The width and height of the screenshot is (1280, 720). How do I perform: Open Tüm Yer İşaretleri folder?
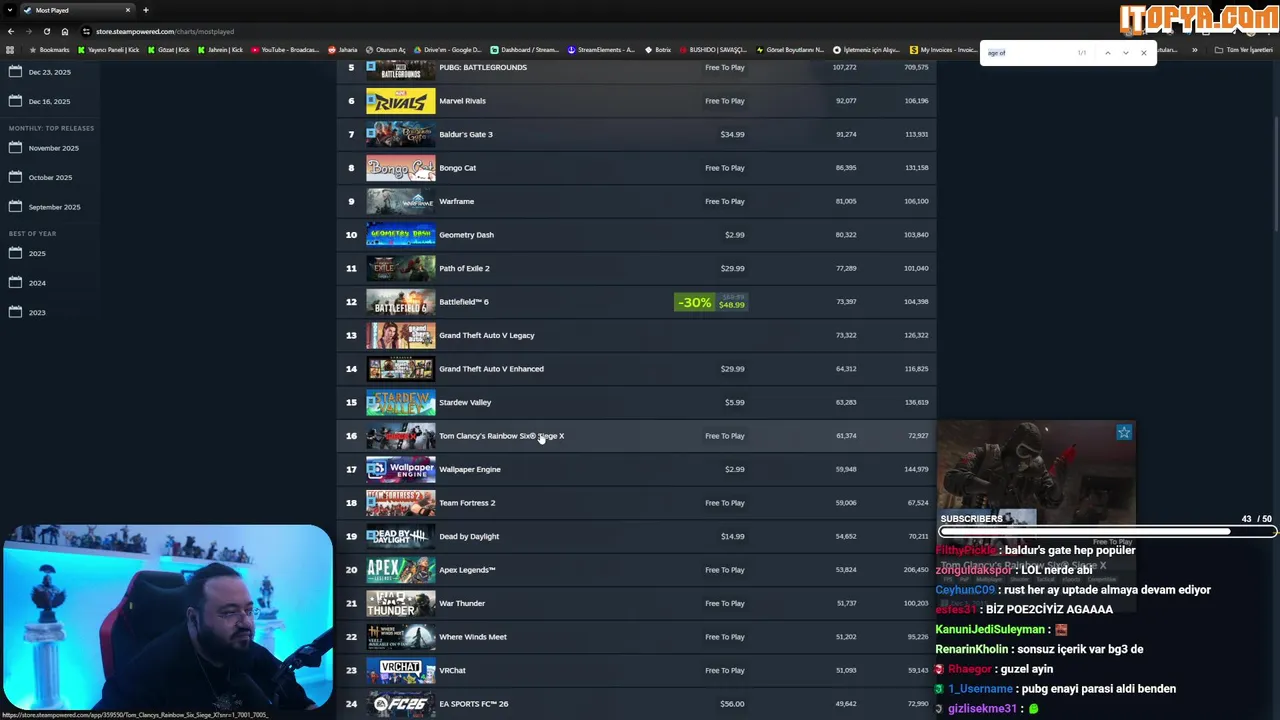[1245, 50]
